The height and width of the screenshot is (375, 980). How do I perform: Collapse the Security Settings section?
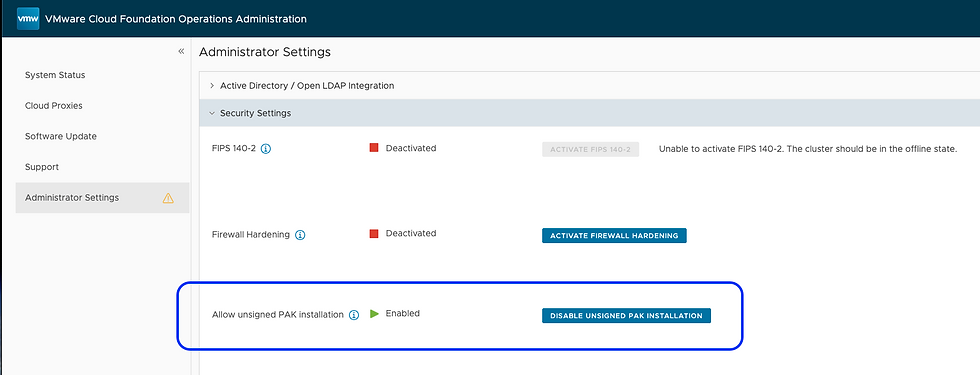255,114
